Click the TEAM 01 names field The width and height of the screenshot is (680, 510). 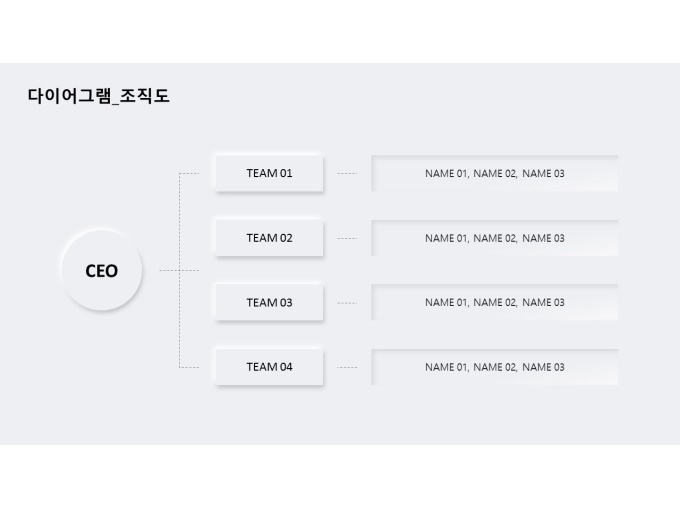[495, 173]
